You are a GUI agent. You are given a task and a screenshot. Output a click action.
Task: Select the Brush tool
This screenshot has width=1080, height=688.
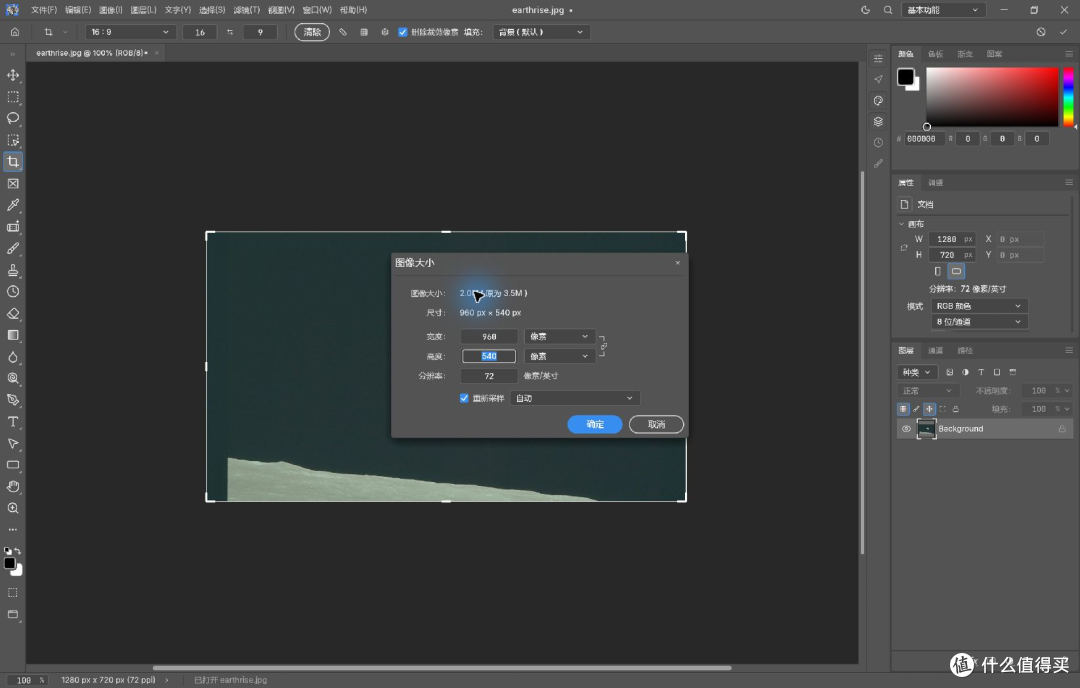click(13, 249)
